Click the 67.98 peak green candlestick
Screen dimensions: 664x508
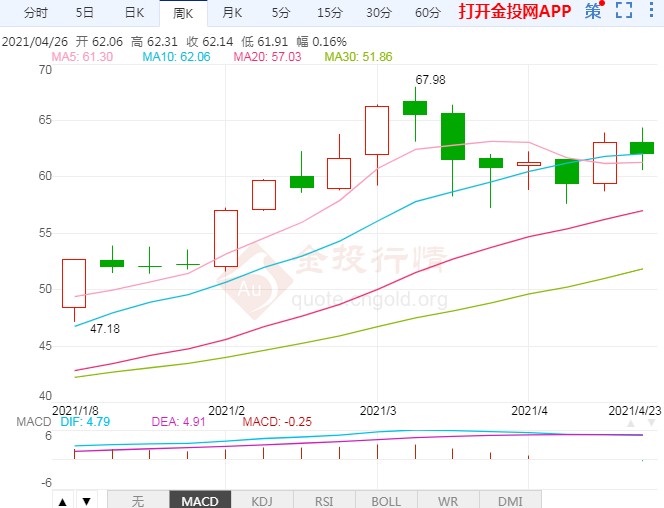coord(415,108)
